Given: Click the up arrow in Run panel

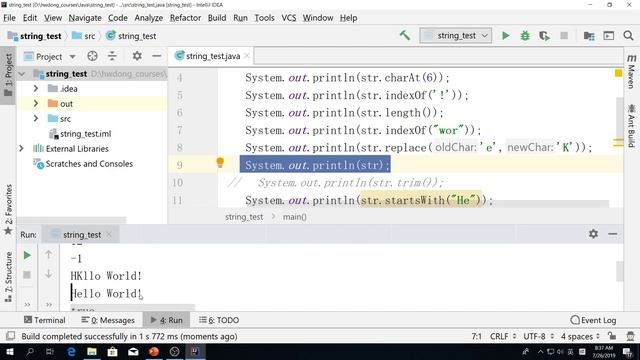Looking at the screenshot, I should click(48, 254).
